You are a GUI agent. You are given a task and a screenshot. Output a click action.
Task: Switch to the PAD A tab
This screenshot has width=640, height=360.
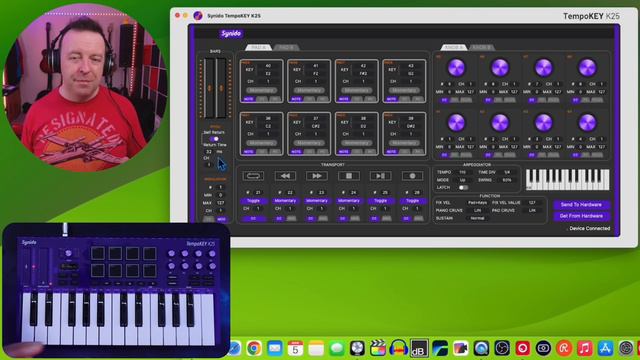click(x=258, y=47)
